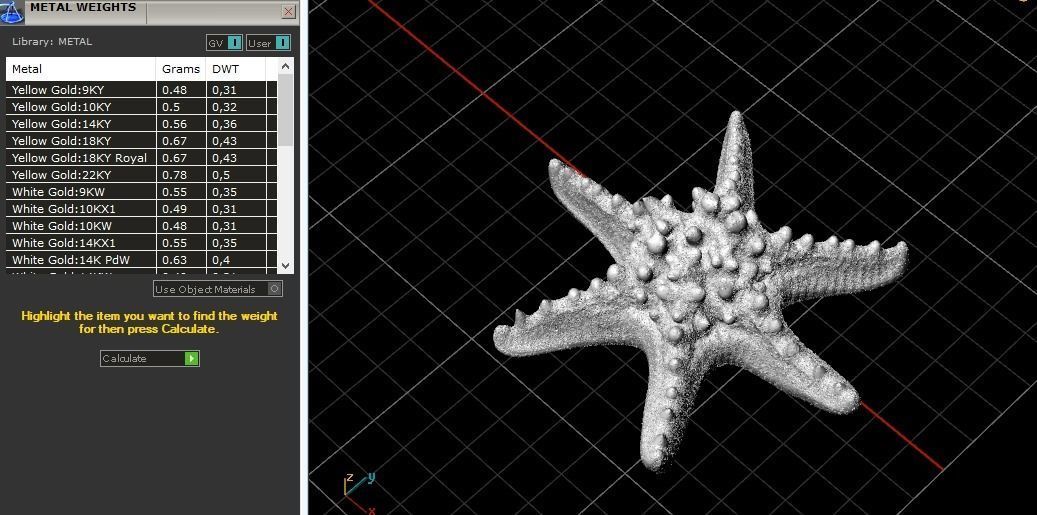Image resolution: width=1037 pixels, height=515 pixels.
Task: Click grams value 0.5 for 10KY
Action: (170, 106)
